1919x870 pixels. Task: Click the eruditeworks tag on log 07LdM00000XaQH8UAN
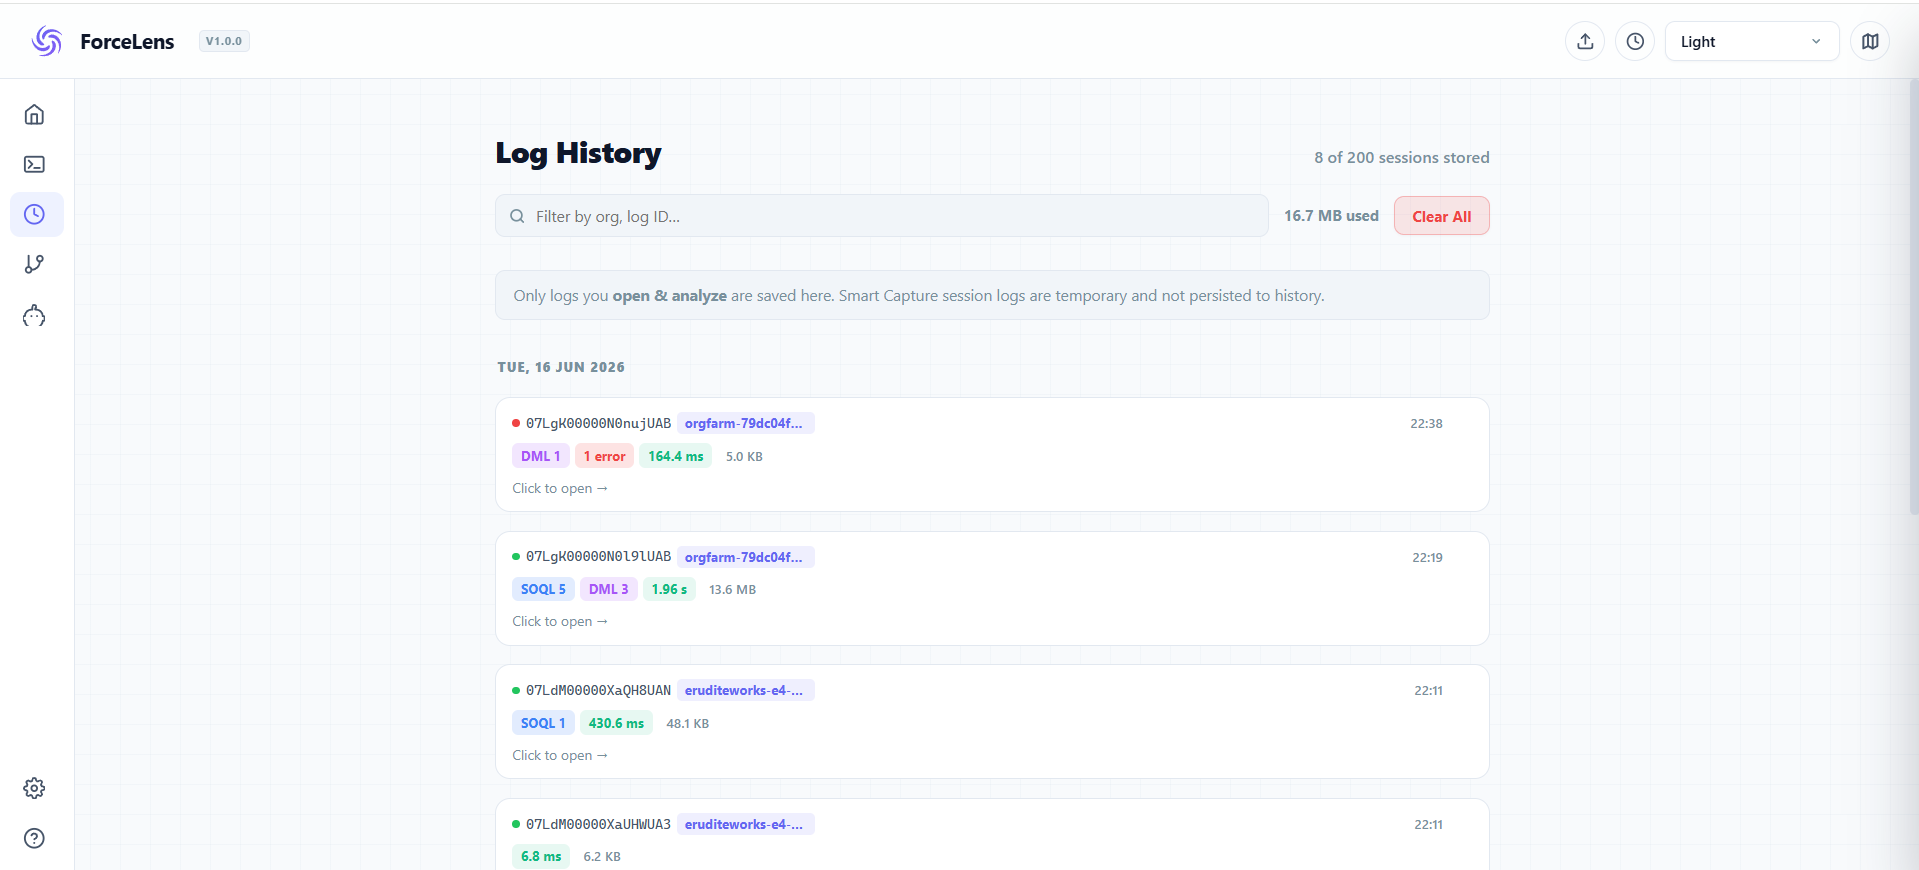745,690
